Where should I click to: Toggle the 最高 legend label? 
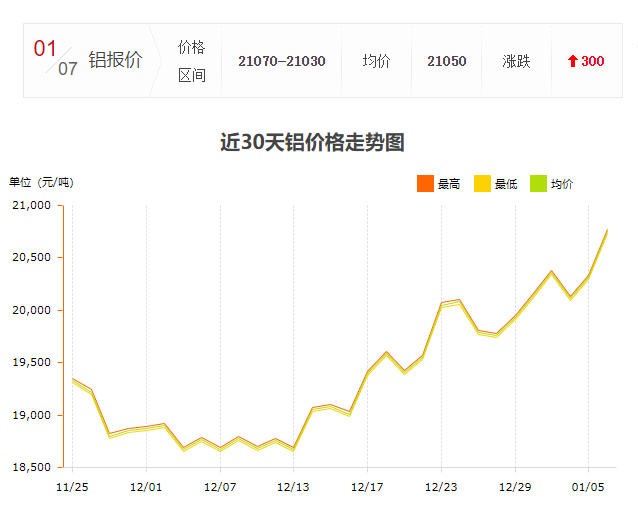coord(449,184)
